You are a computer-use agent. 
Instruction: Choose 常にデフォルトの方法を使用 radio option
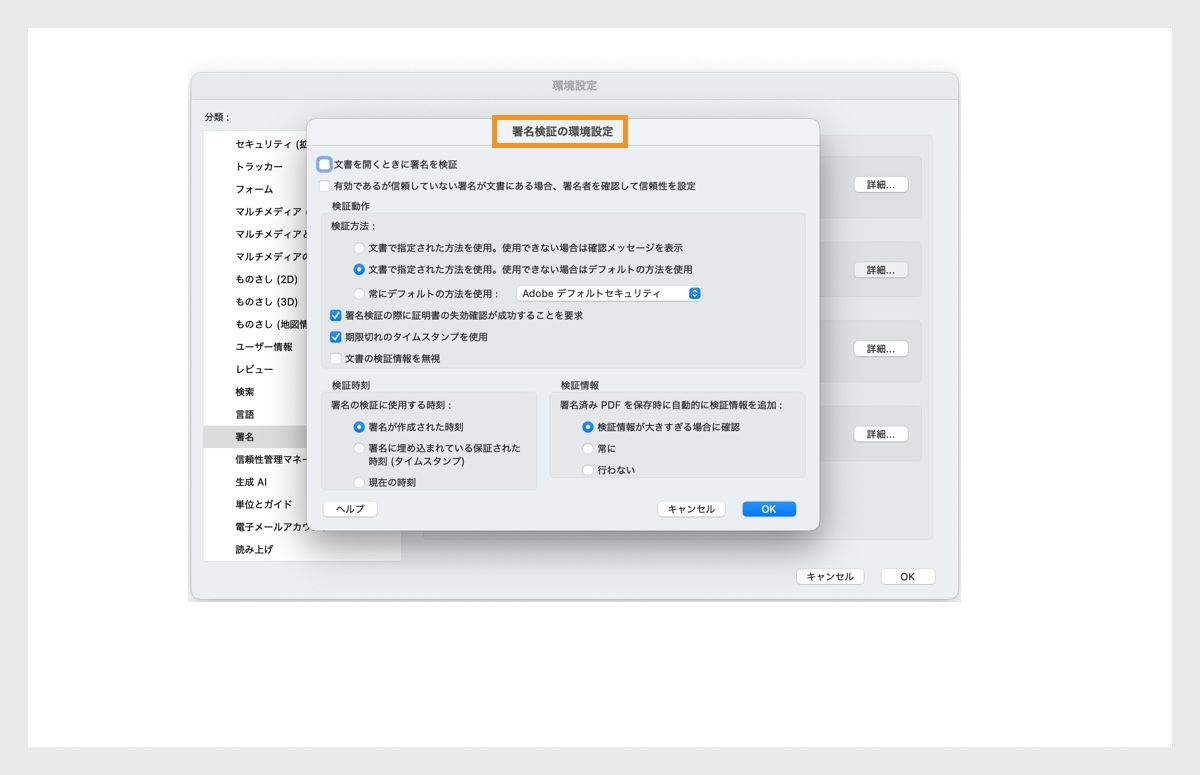pos(359,293)
